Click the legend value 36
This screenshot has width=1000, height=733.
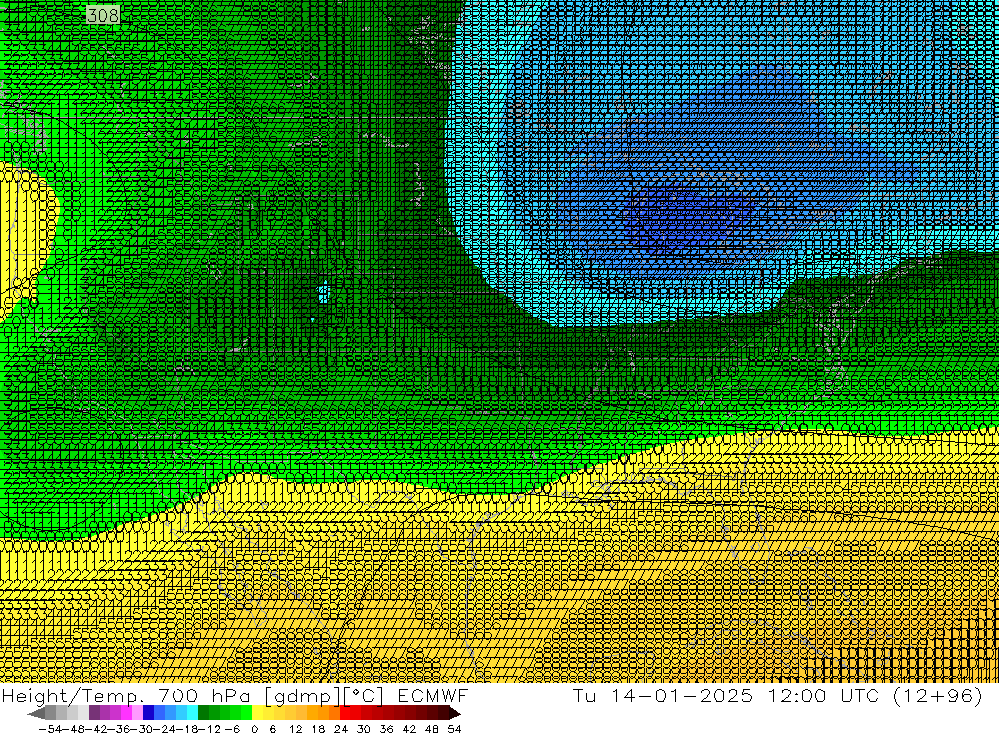click(386, 729)
